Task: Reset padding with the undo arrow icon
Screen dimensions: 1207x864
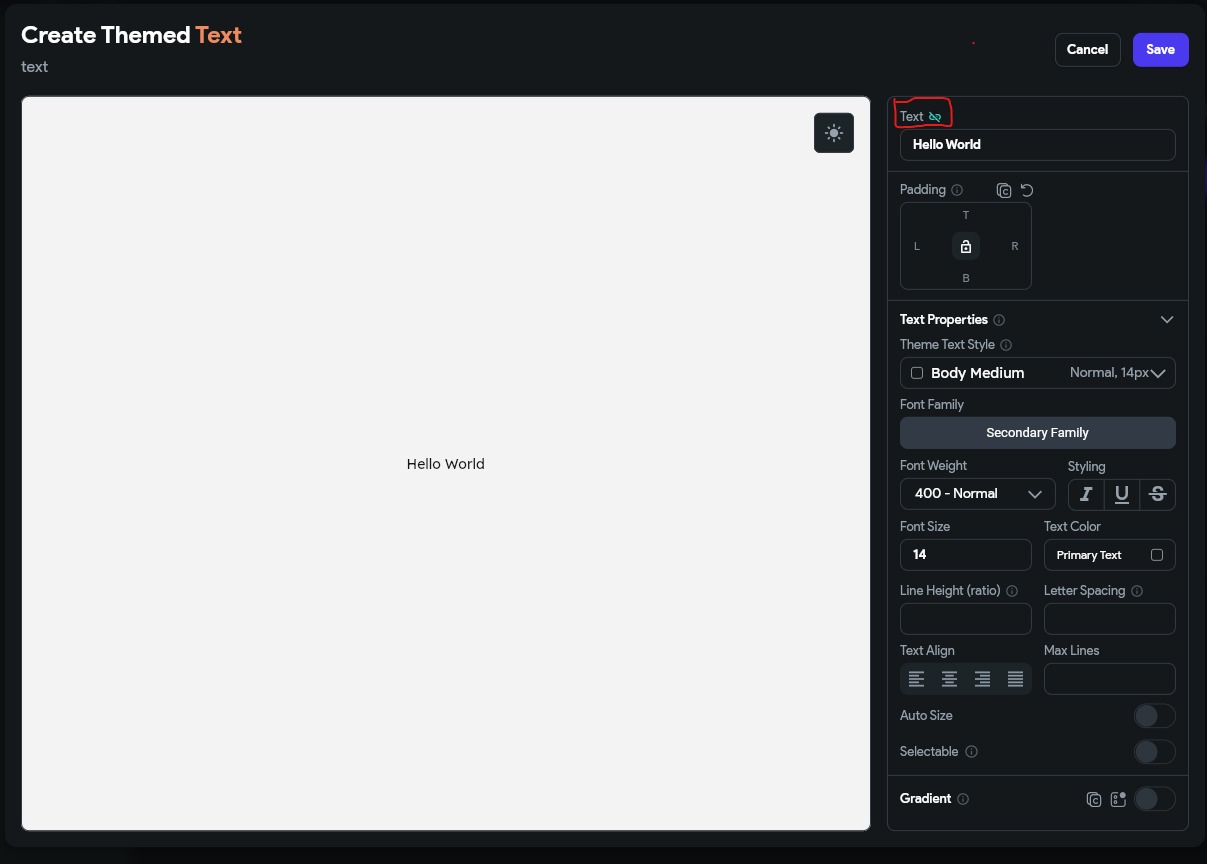Action: pos(1026,190)
